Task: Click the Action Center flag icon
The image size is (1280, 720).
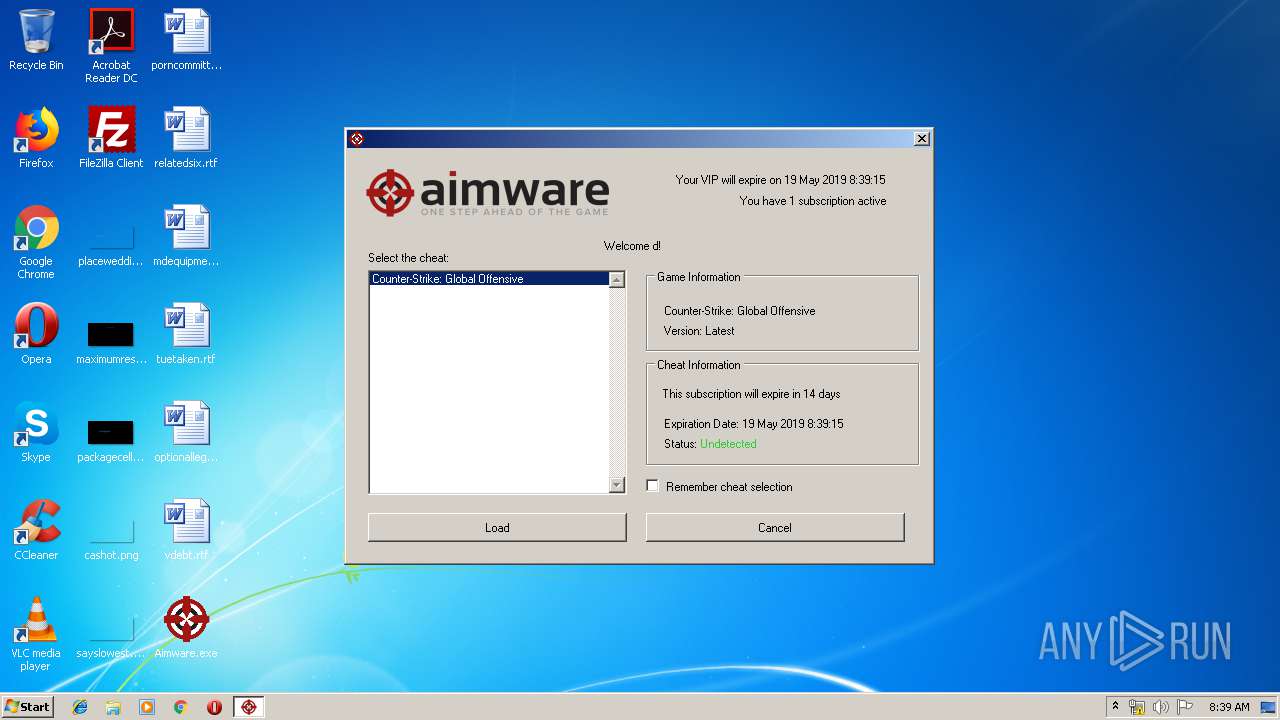Action: tap(1185, 707)
